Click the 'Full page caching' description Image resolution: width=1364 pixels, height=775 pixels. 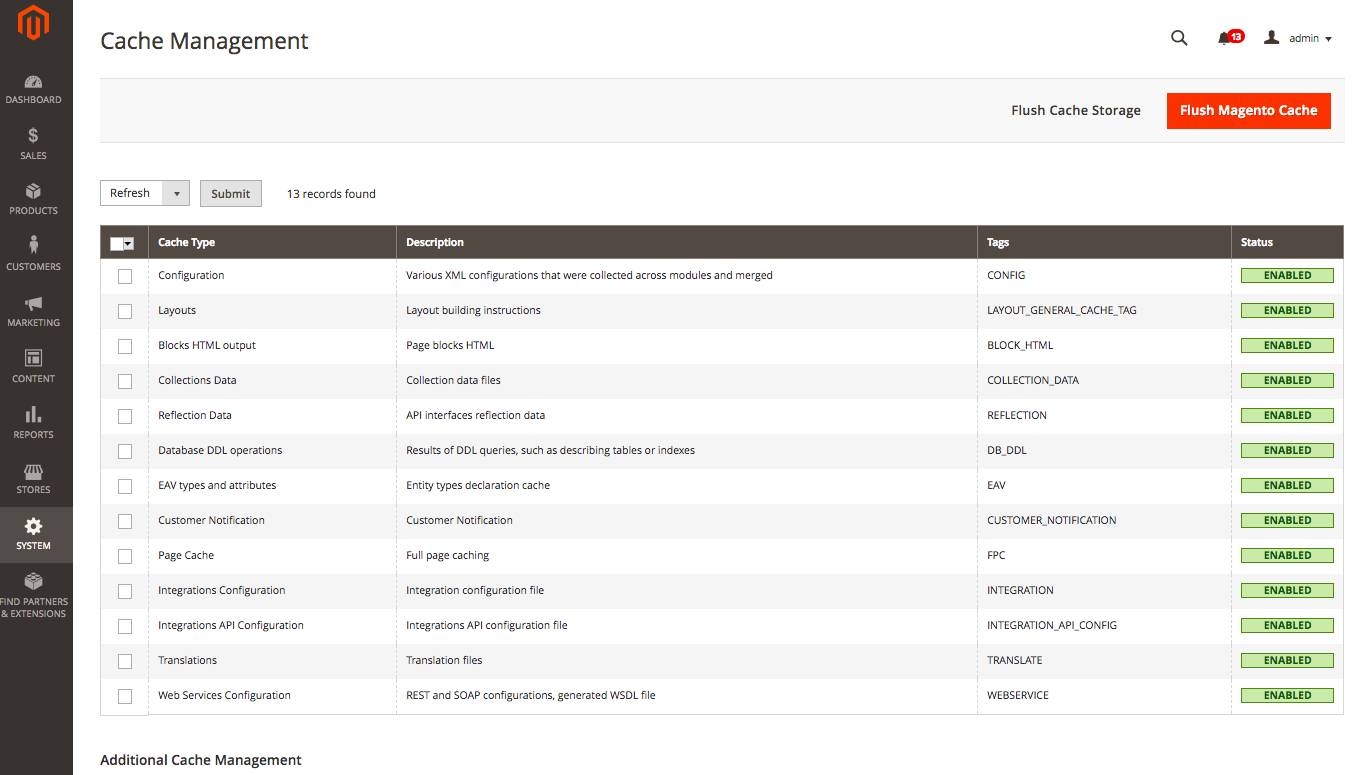point(447,555)
